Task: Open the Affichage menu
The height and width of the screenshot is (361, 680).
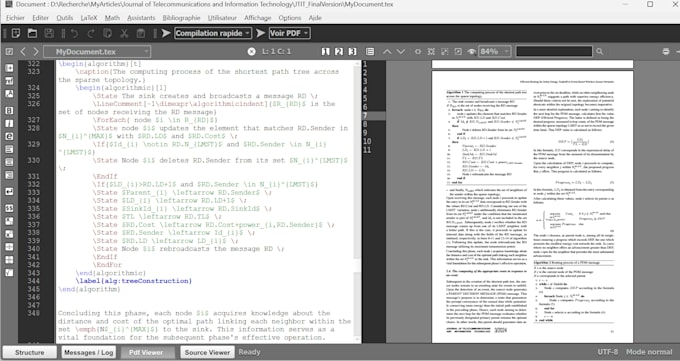Action: [x=258, y=18]
